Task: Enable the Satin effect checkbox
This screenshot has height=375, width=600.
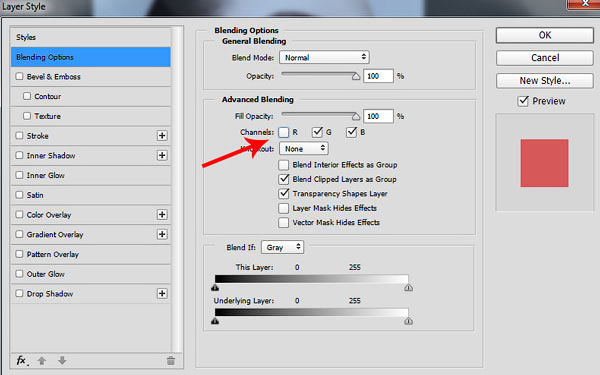Action: (x=19, y=195)
